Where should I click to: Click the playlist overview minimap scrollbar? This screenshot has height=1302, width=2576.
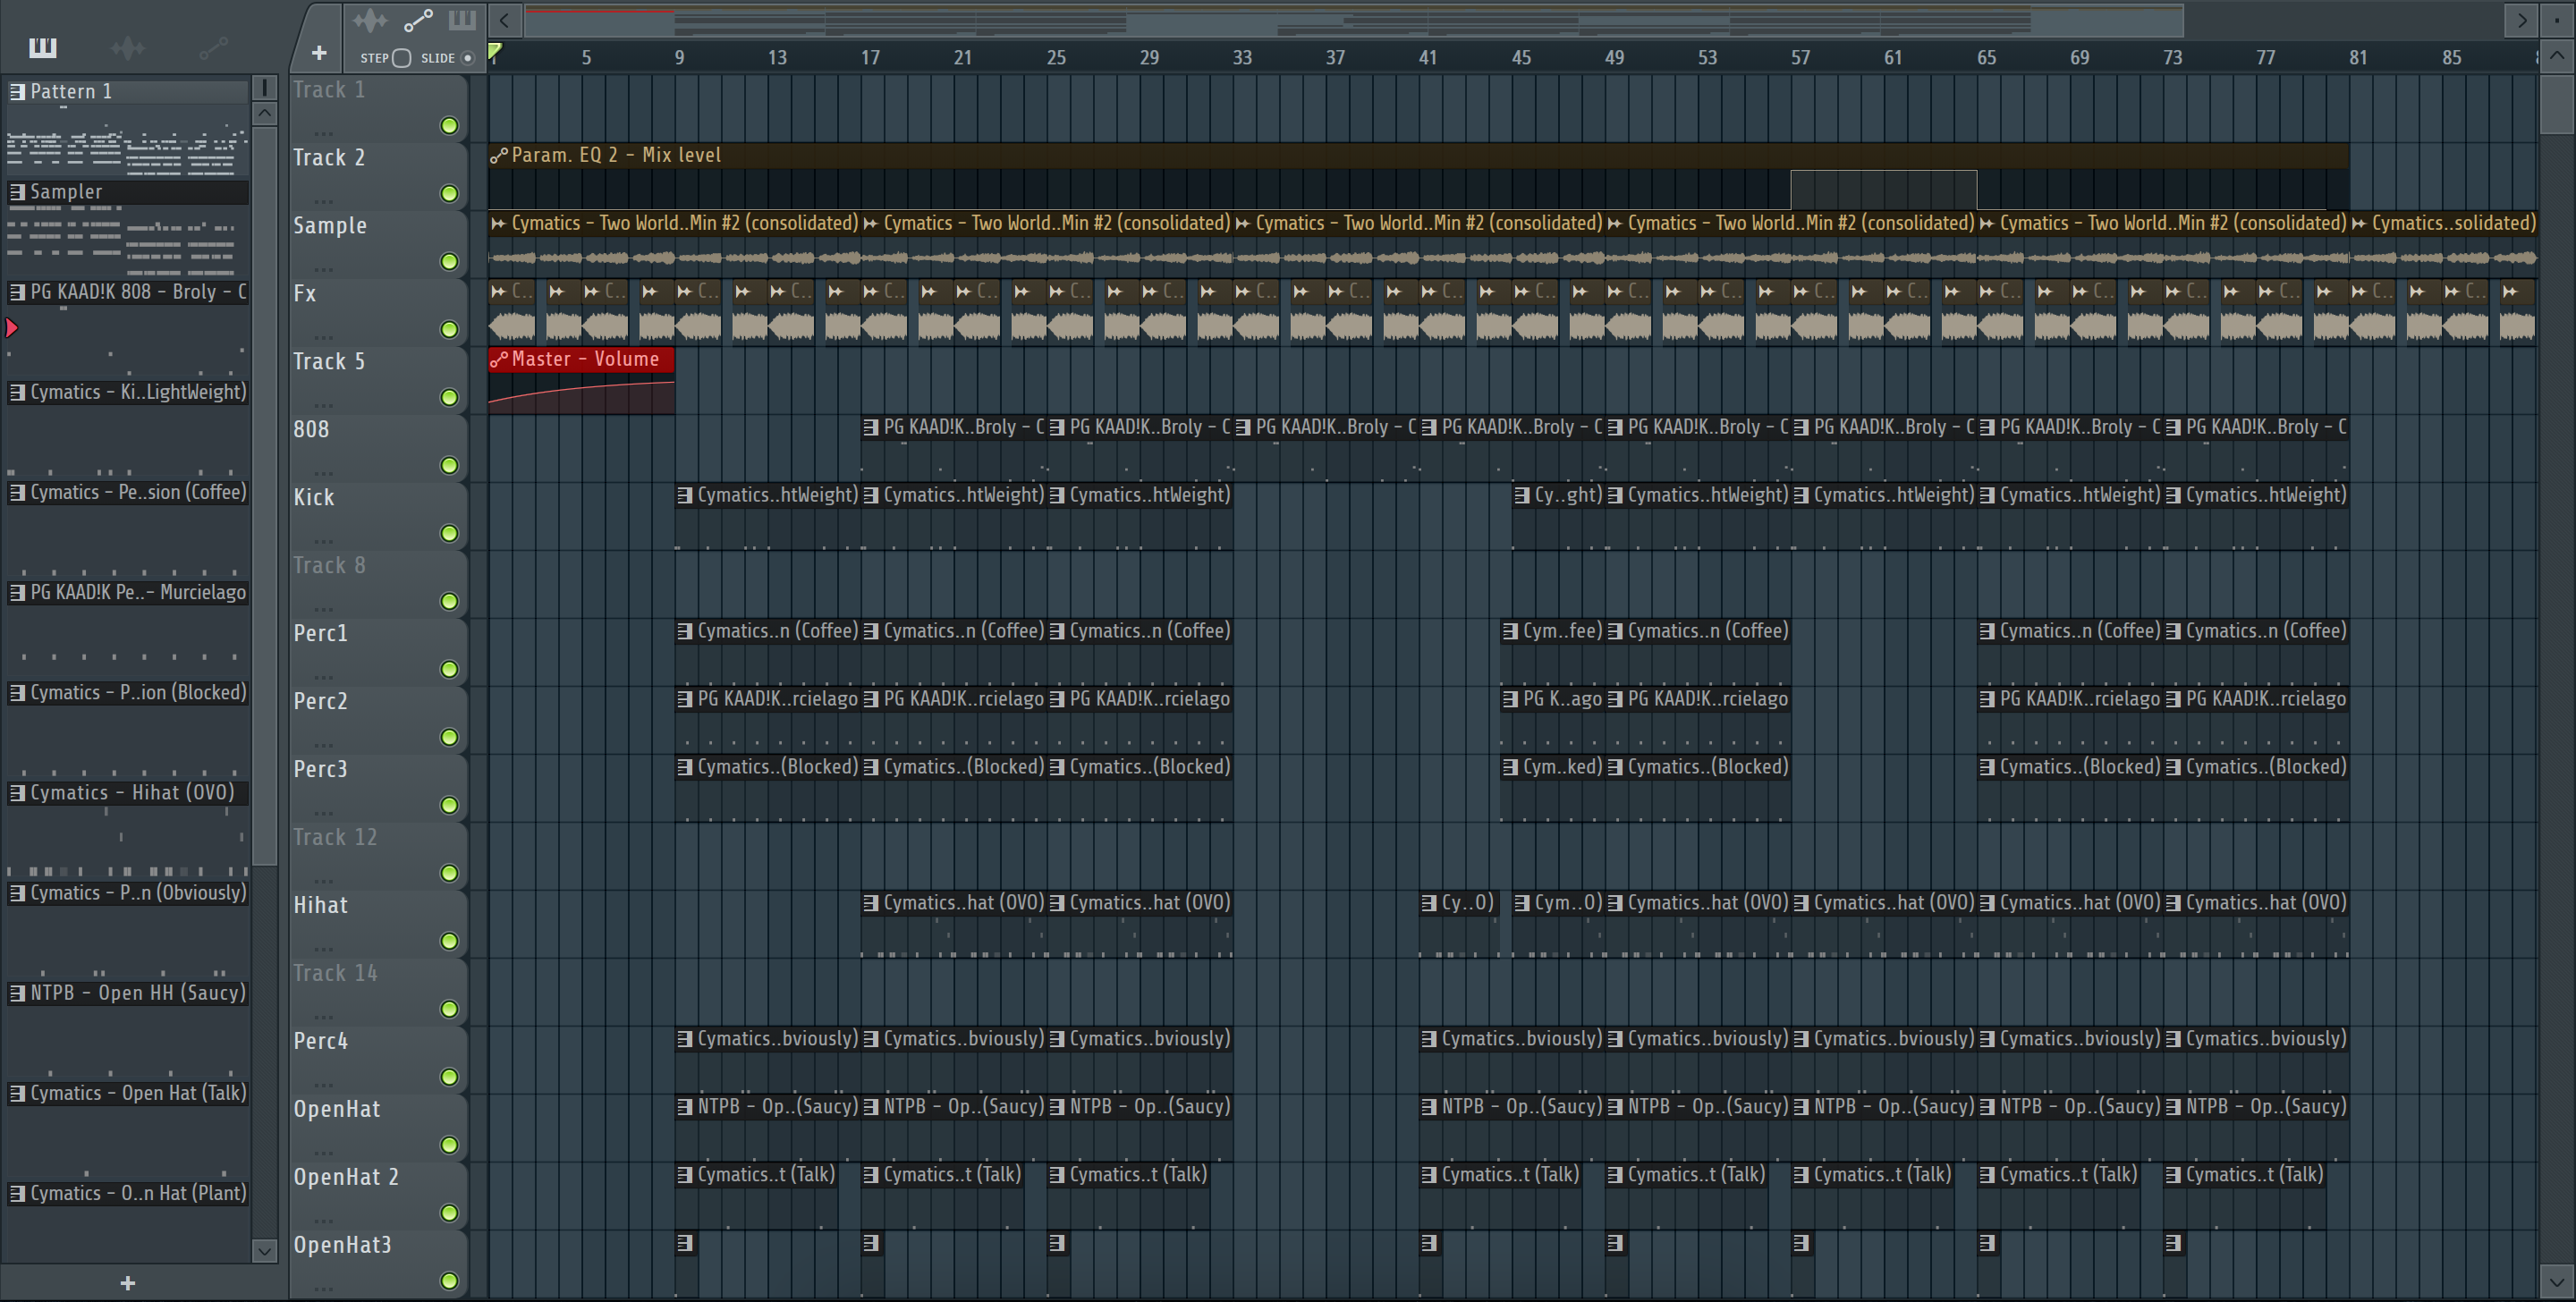pyautogui.click(x=1354, y=20)
